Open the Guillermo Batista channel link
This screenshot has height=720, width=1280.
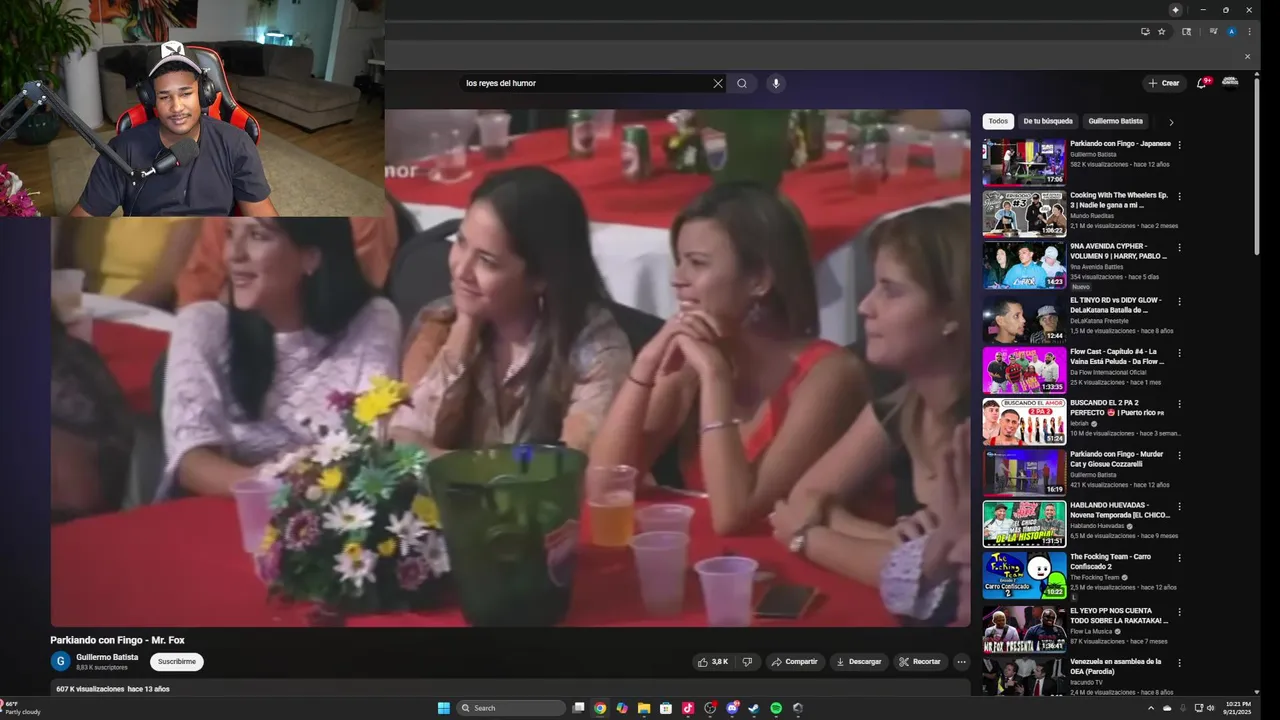pyautogui.click(x=107, y=657)
